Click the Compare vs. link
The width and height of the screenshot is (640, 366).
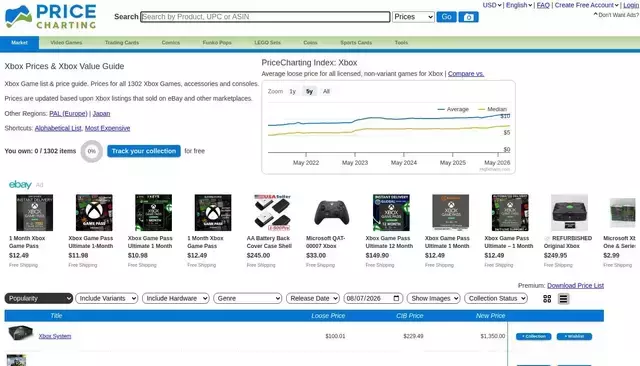pyautogui.click(x=466, y=74)
